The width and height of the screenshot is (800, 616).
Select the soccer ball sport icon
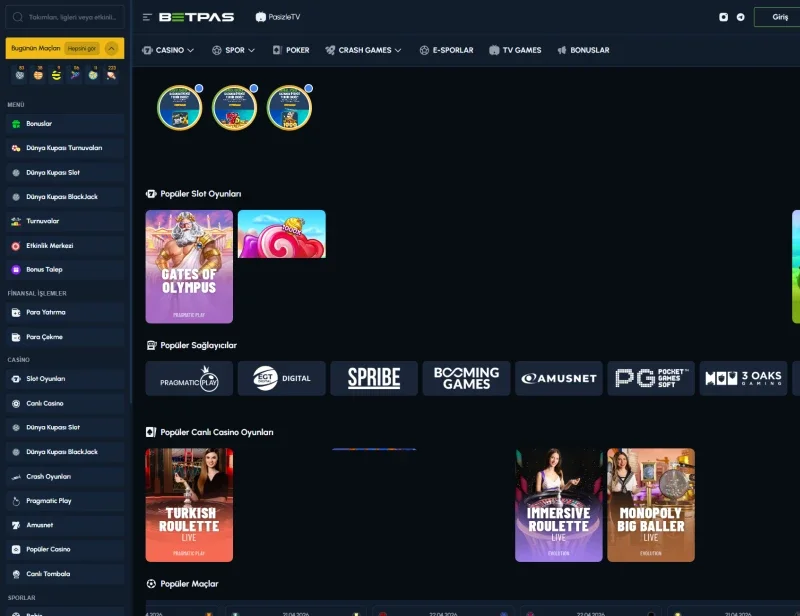(20, 75)
